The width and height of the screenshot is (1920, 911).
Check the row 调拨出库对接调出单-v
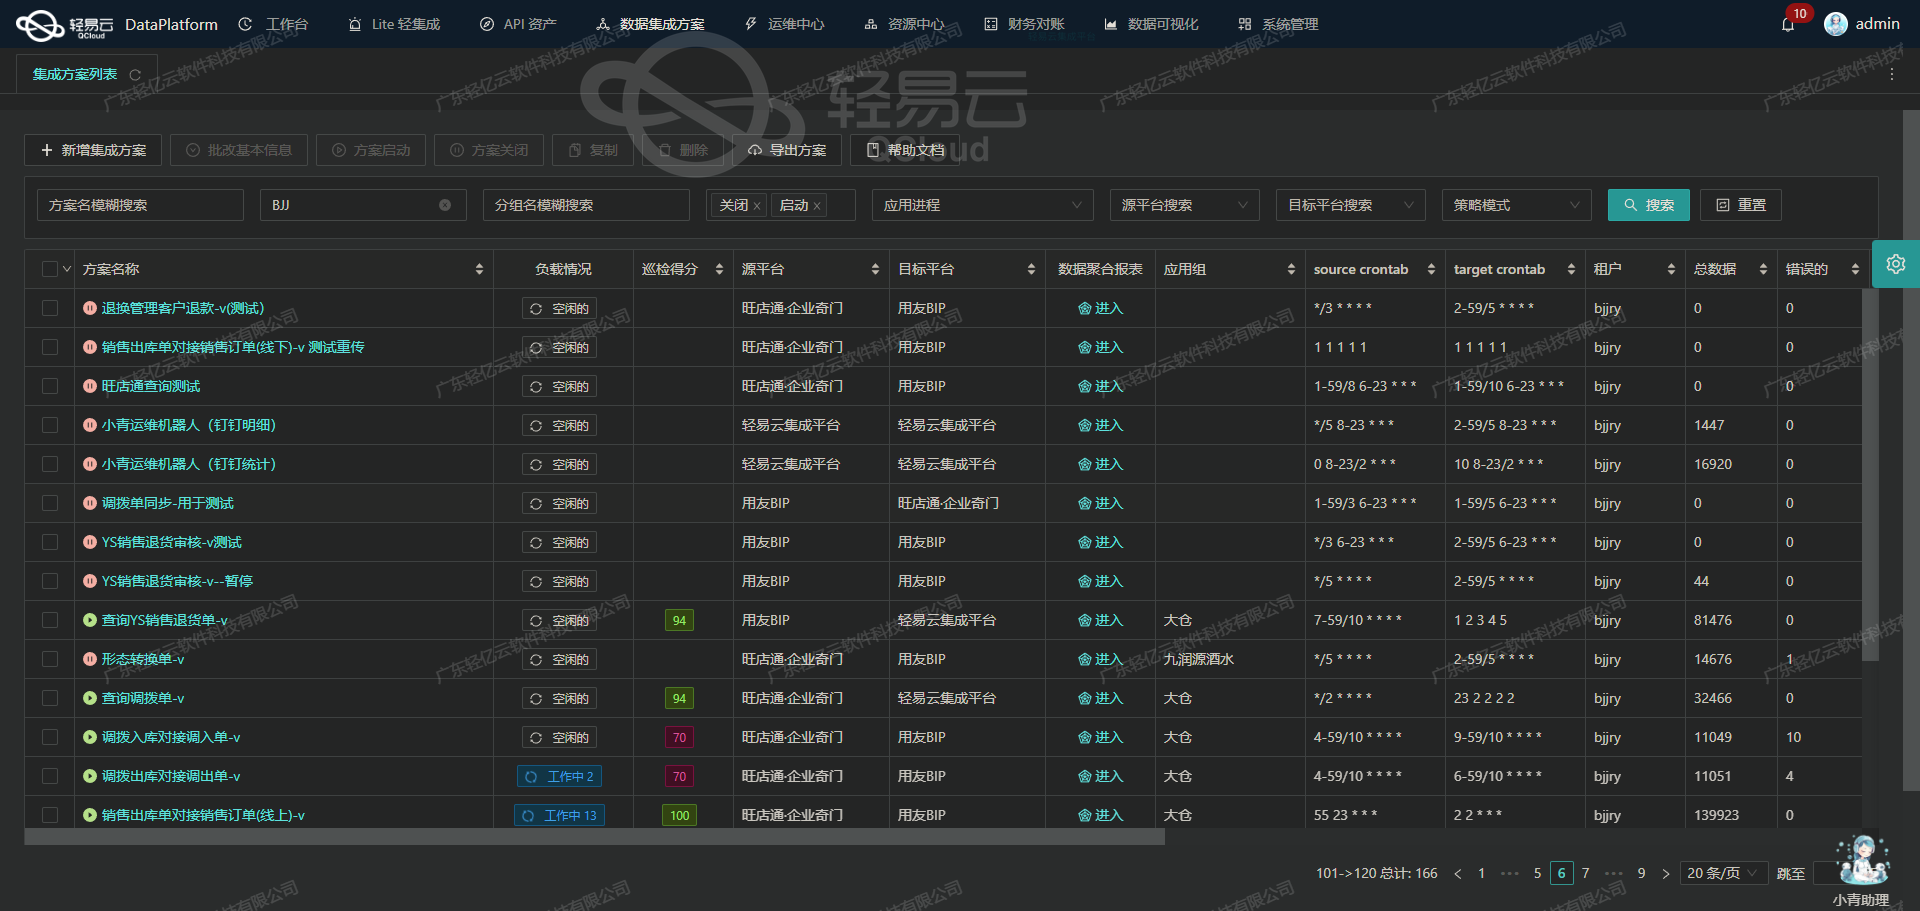click(x=50, y=777)
